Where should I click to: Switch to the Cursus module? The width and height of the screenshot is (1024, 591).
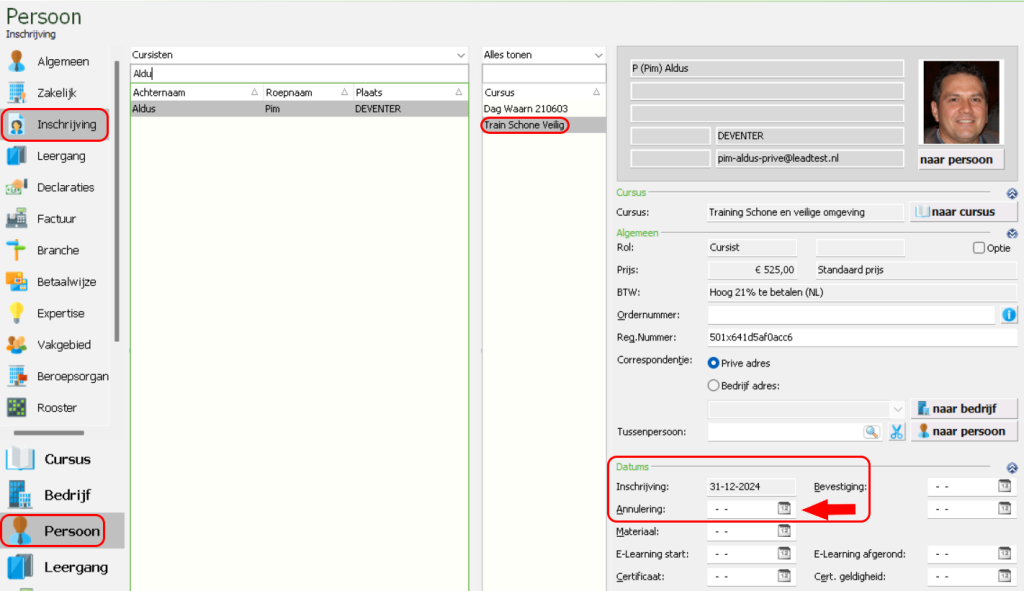coord(62,459)
